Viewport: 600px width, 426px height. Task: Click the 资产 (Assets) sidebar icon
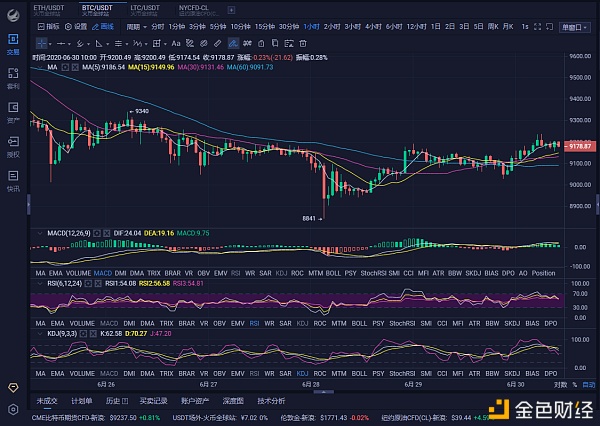(x=13, y=113)
